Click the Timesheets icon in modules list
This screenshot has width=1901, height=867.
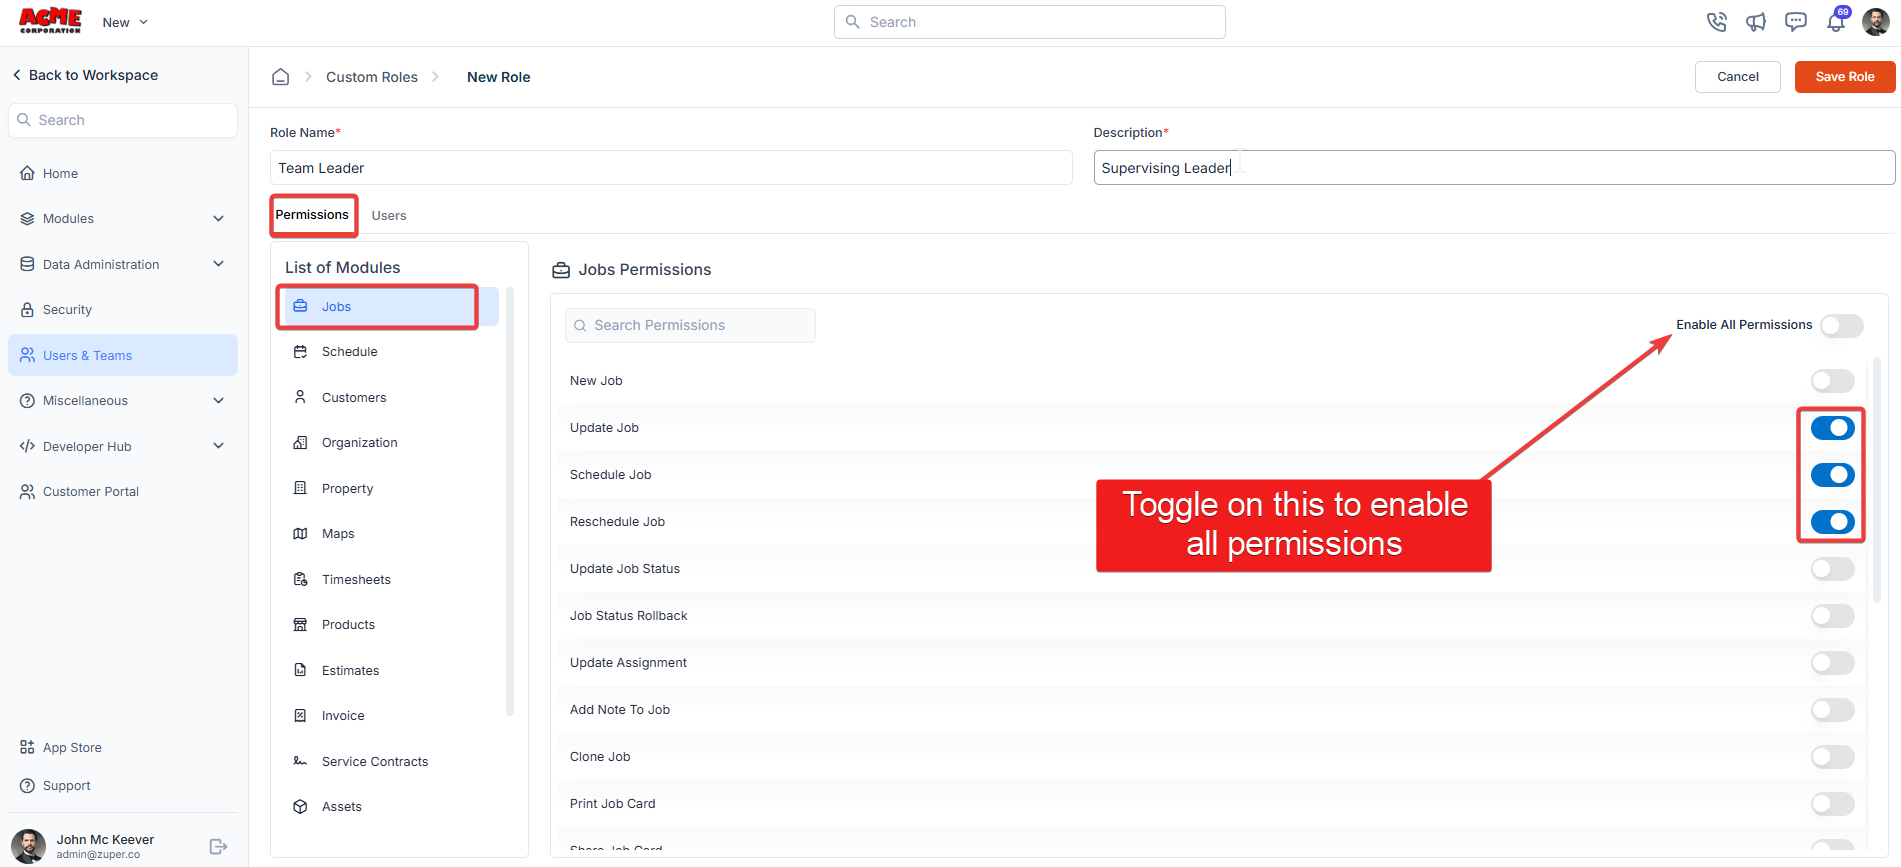(300, 579)
